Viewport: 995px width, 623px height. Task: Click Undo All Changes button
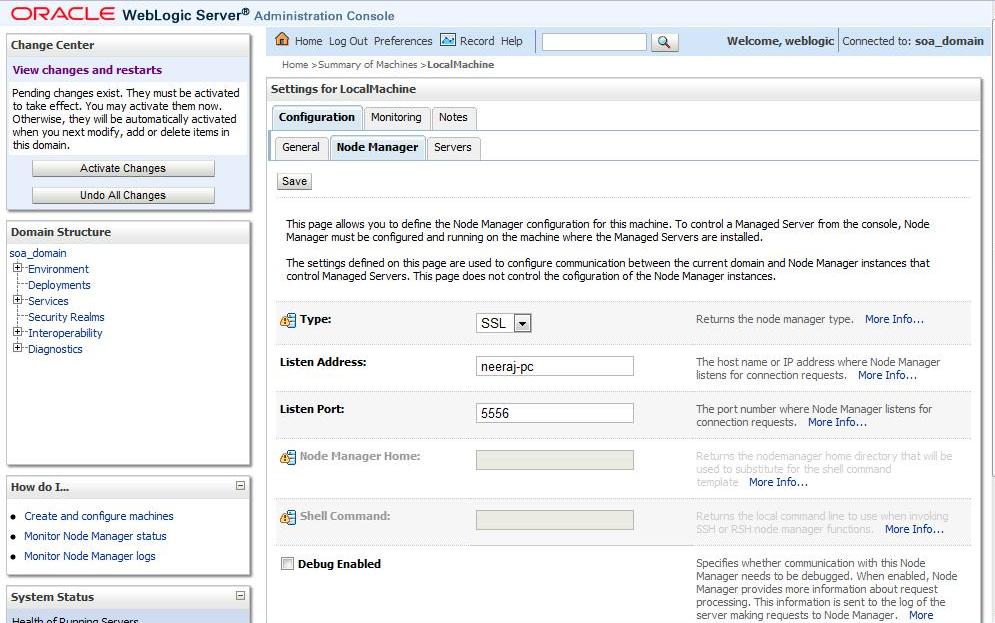123,195
